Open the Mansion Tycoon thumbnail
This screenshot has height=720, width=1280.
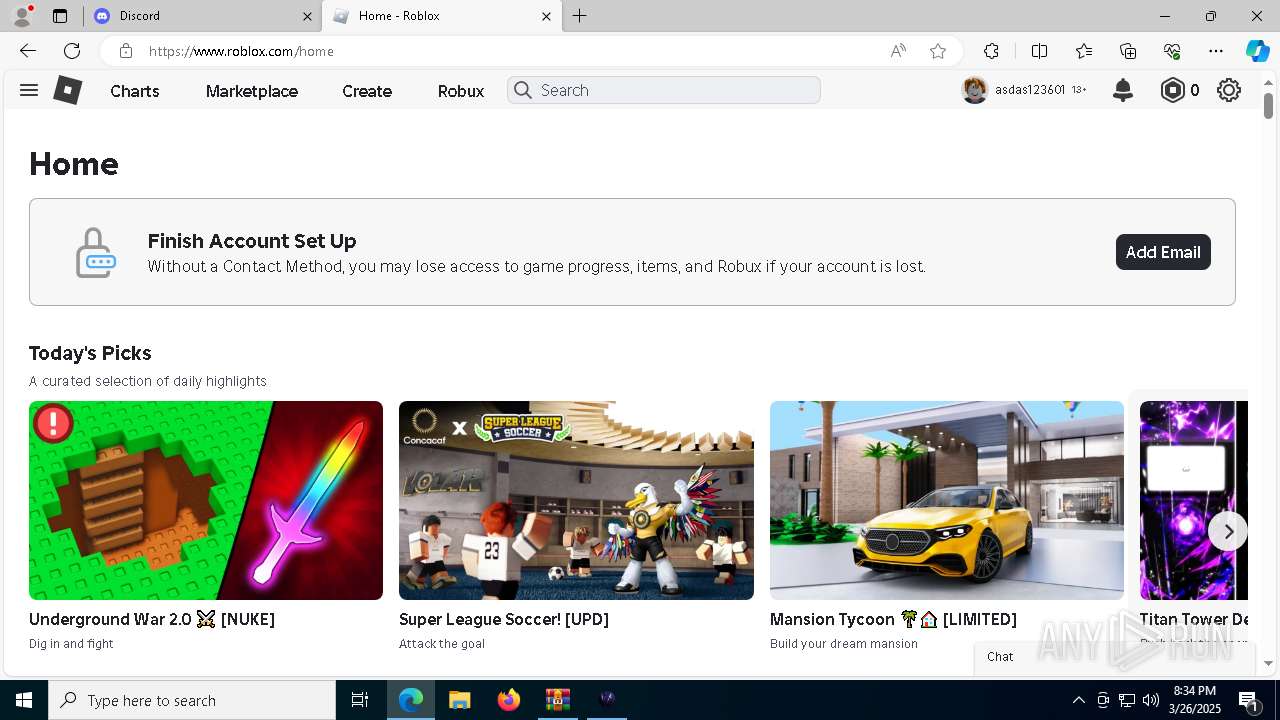pos(947,500)
